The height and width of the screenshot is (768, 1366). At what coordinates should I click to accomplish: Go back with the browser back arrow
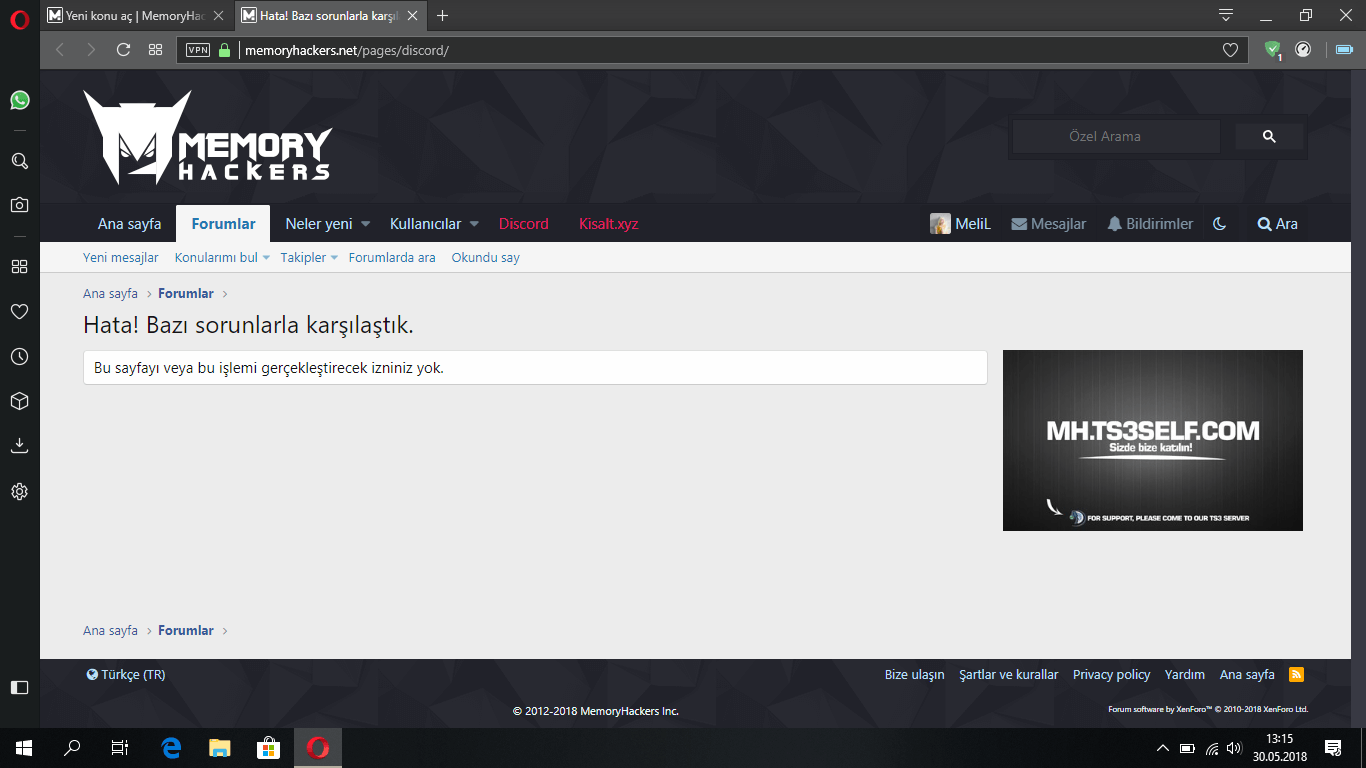click(59, 49)
